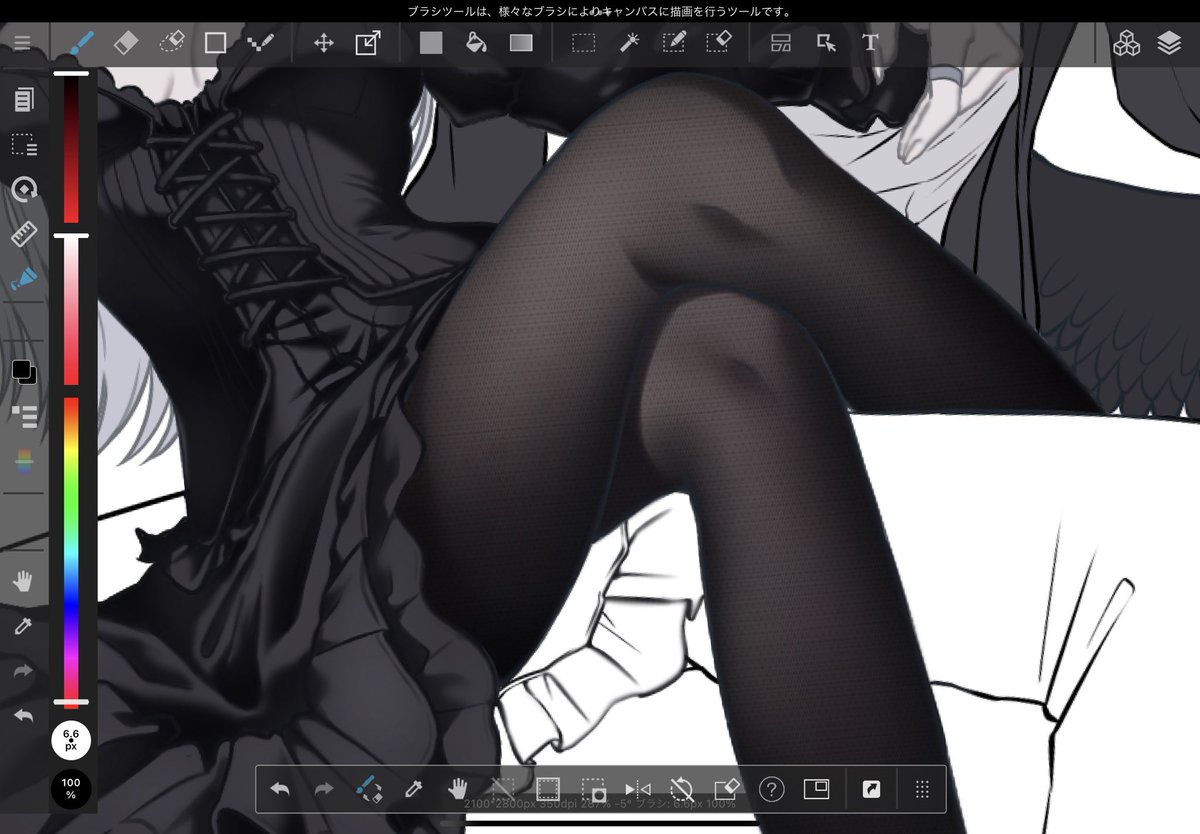Select the Move tool with four arrows

coord(324,43)
